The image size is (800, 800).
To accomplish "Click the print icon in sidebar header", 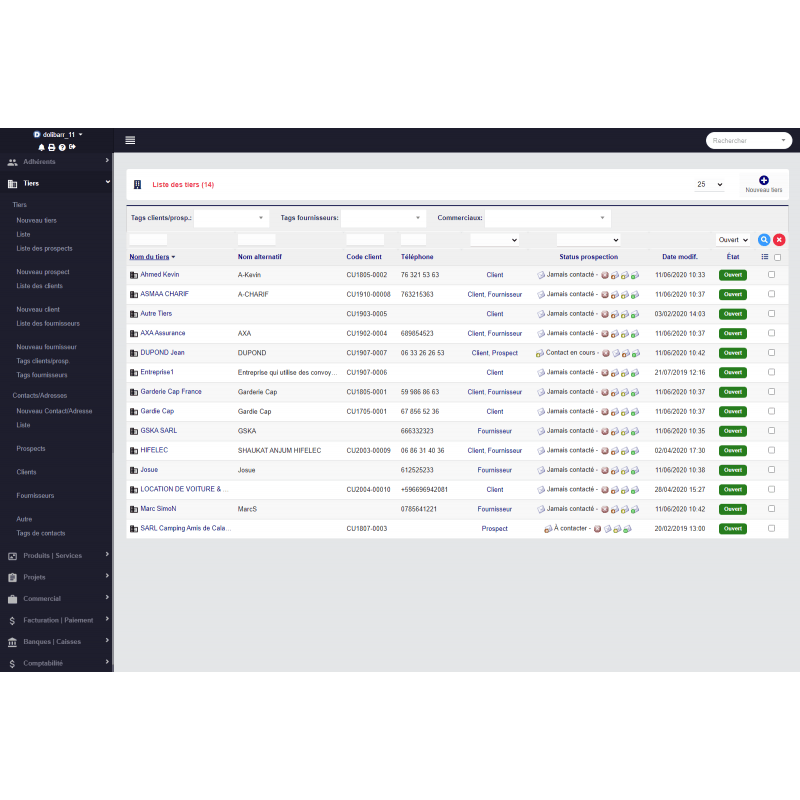I will click(x=52, y=147).
